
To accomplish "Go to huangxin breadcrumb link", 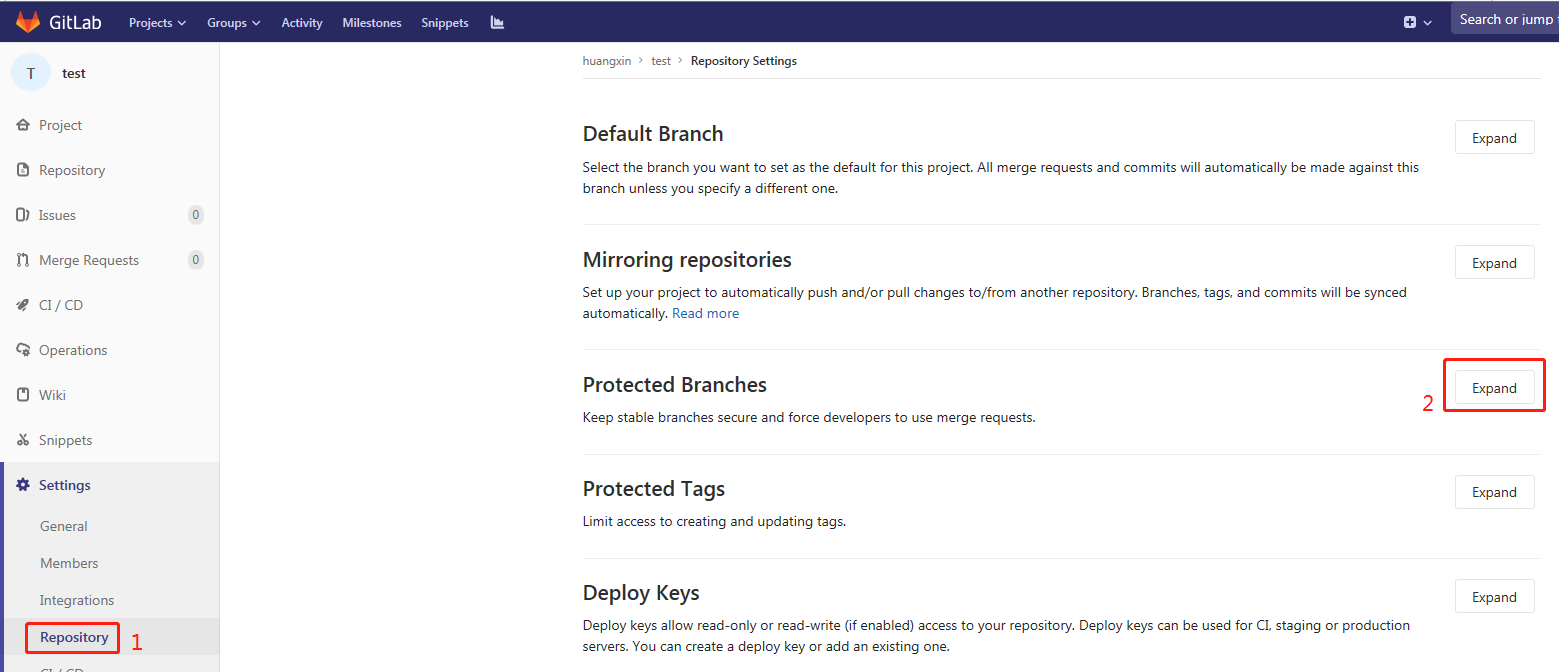I will tap(606, 61).
